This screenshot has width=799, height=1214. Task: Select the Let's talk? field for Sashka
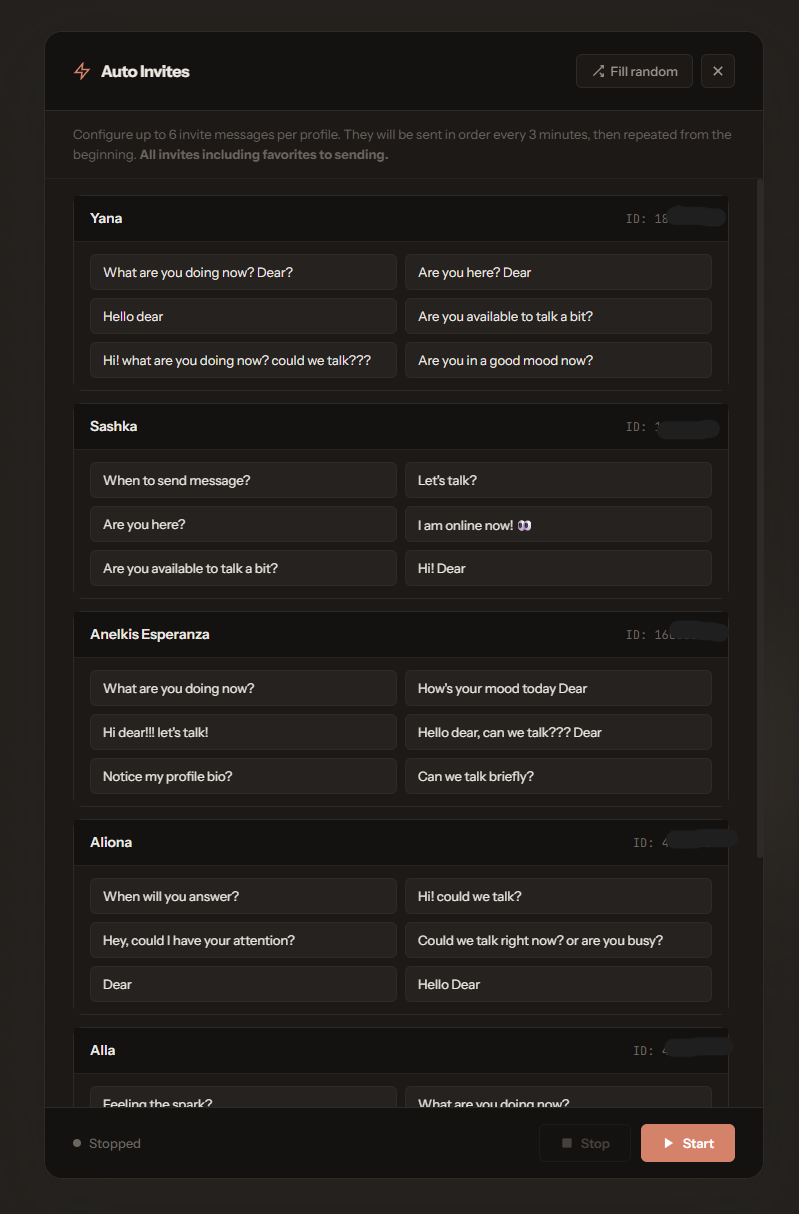click(x=558, y=480)
